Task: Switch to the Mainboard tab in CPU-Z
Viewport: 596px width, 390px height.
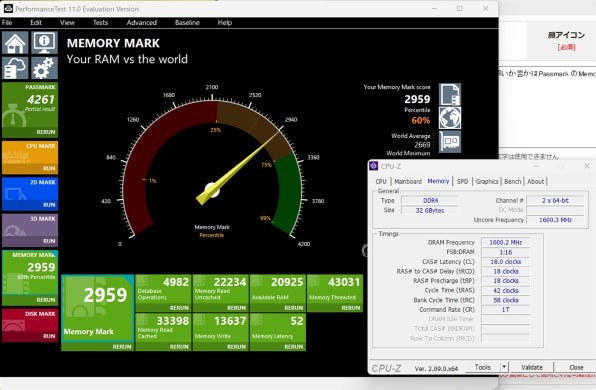Action: 408,181
